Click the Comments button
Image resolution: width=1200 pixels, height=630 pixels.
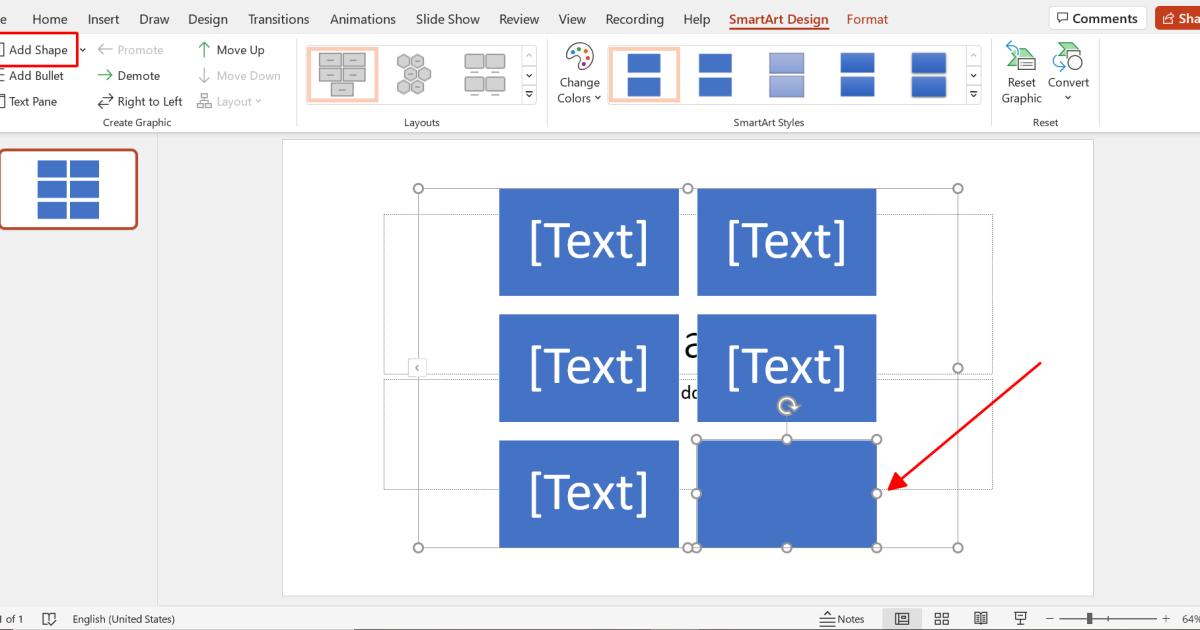tap(1096, 17)
